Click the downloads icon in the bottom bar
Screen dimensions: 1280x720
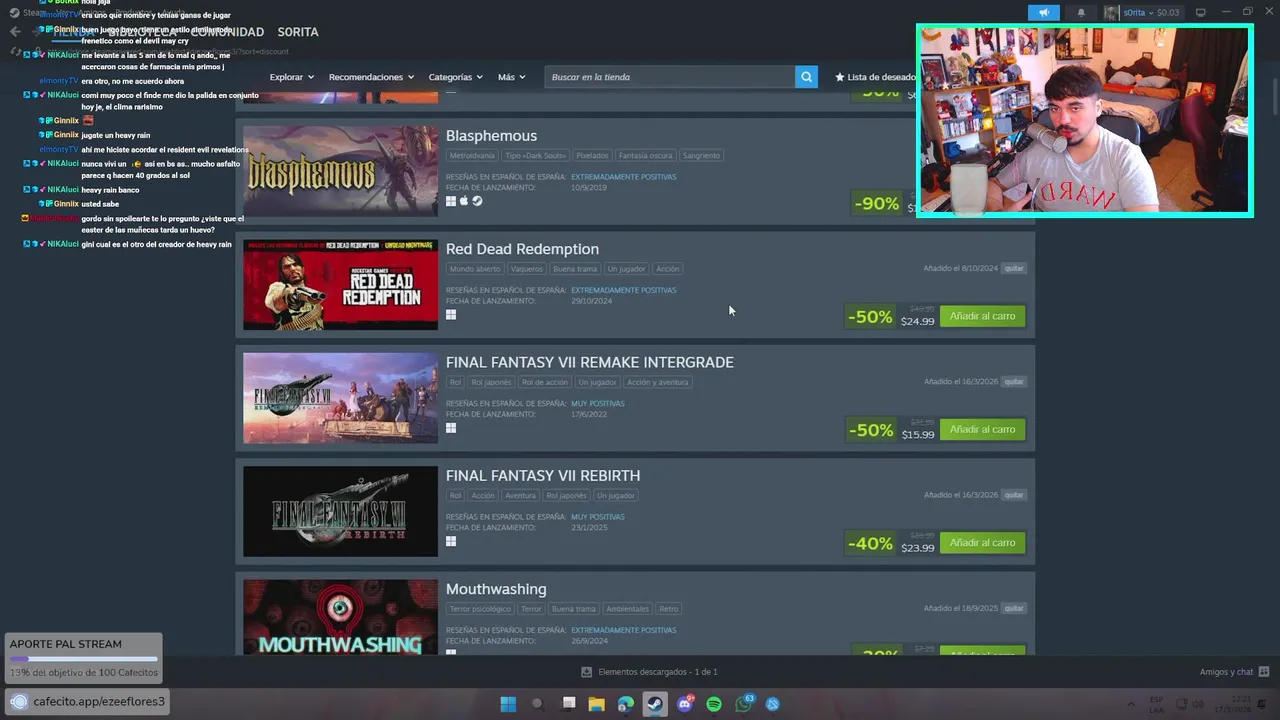(x=587, y=672)
